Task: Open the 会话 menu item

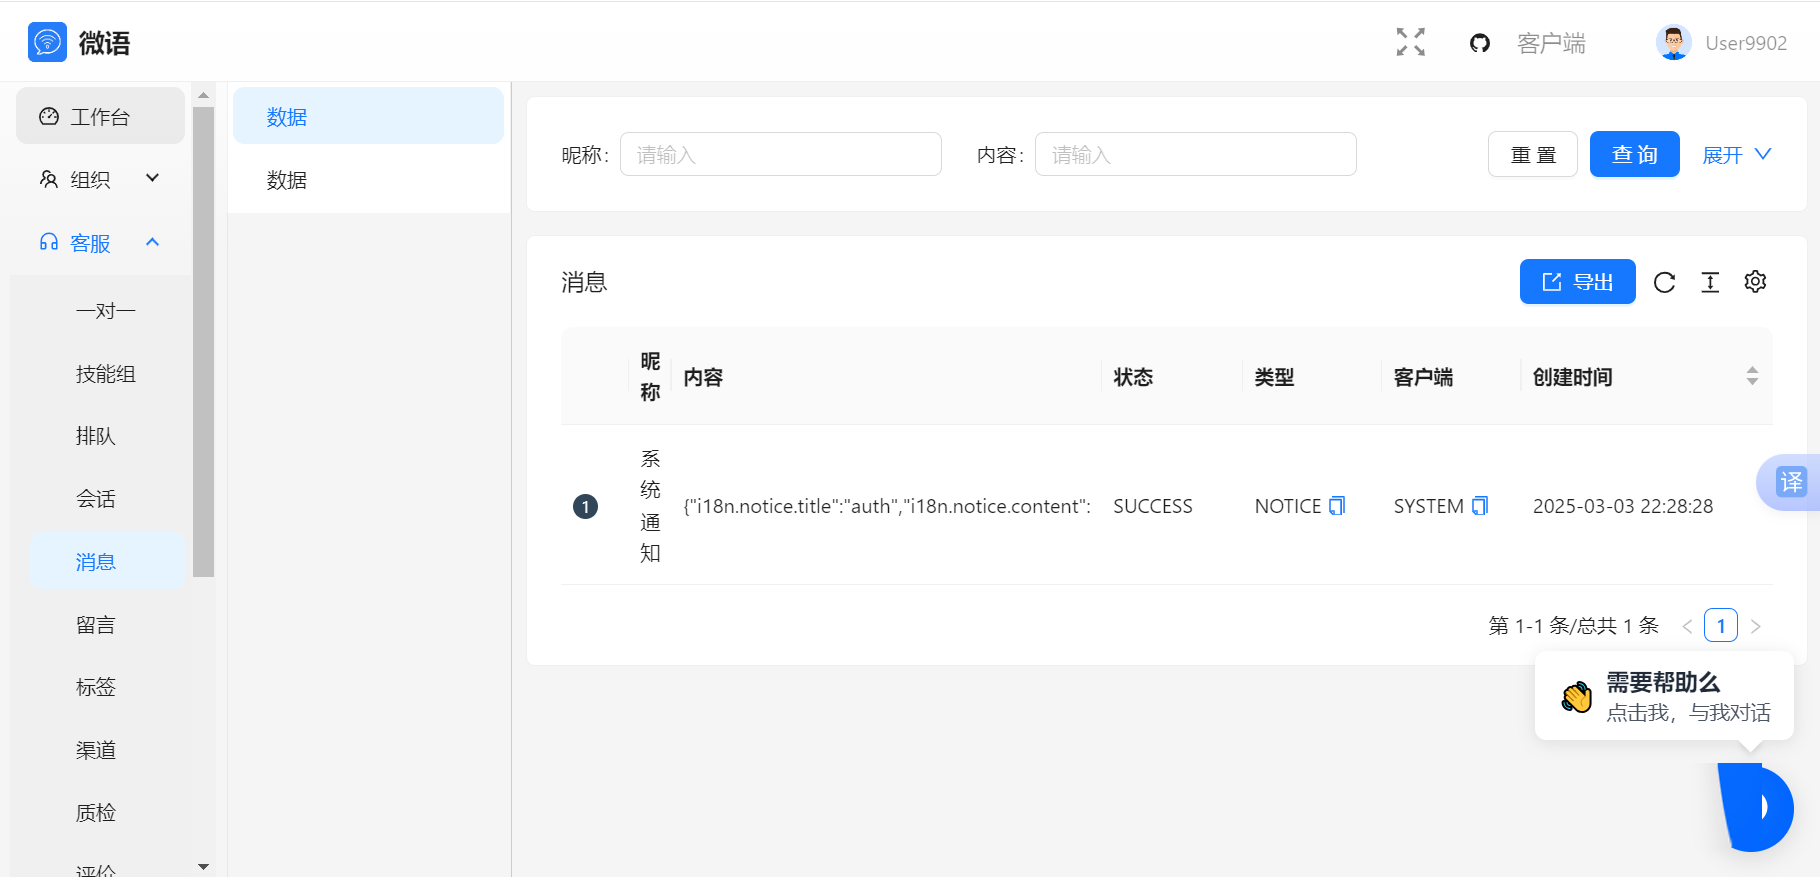Action: point(96,499)
